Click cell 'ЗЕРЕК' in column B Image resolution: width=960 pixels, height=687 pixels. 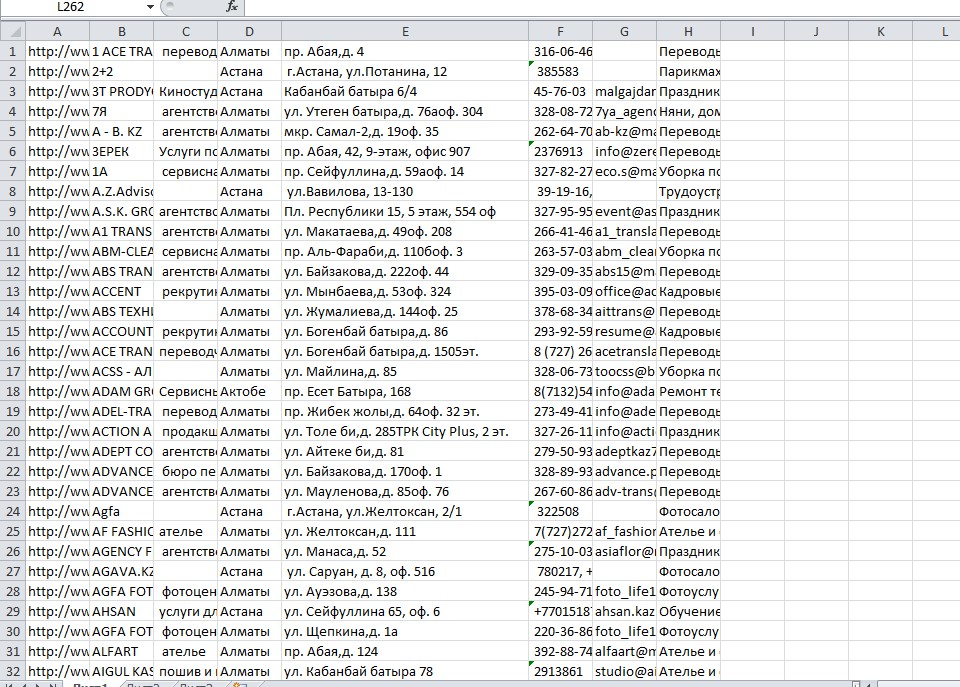[x=121, y=151]
